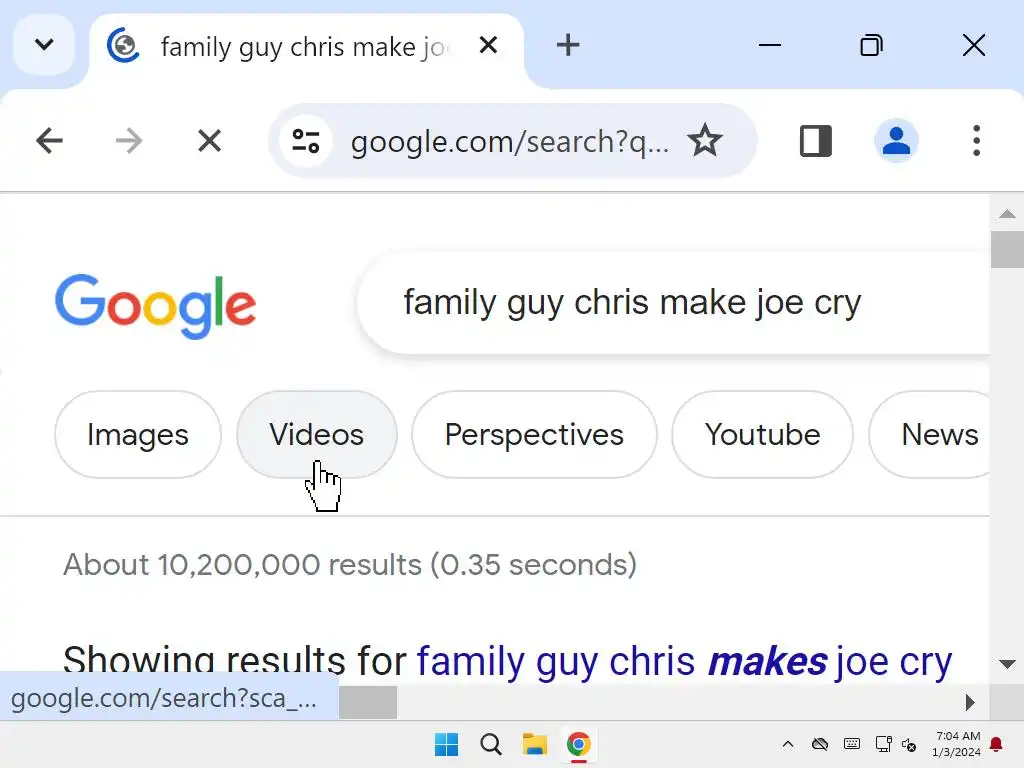Viewport: 1024px width, 768px height.
Task: Click the Youtube filter chip
Action: click(762, 435)
